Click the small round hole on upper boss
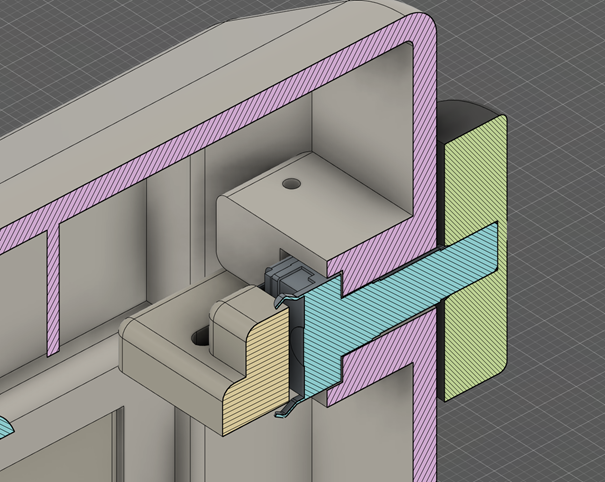This screenshot has width=605, height=482. (291, 184)
